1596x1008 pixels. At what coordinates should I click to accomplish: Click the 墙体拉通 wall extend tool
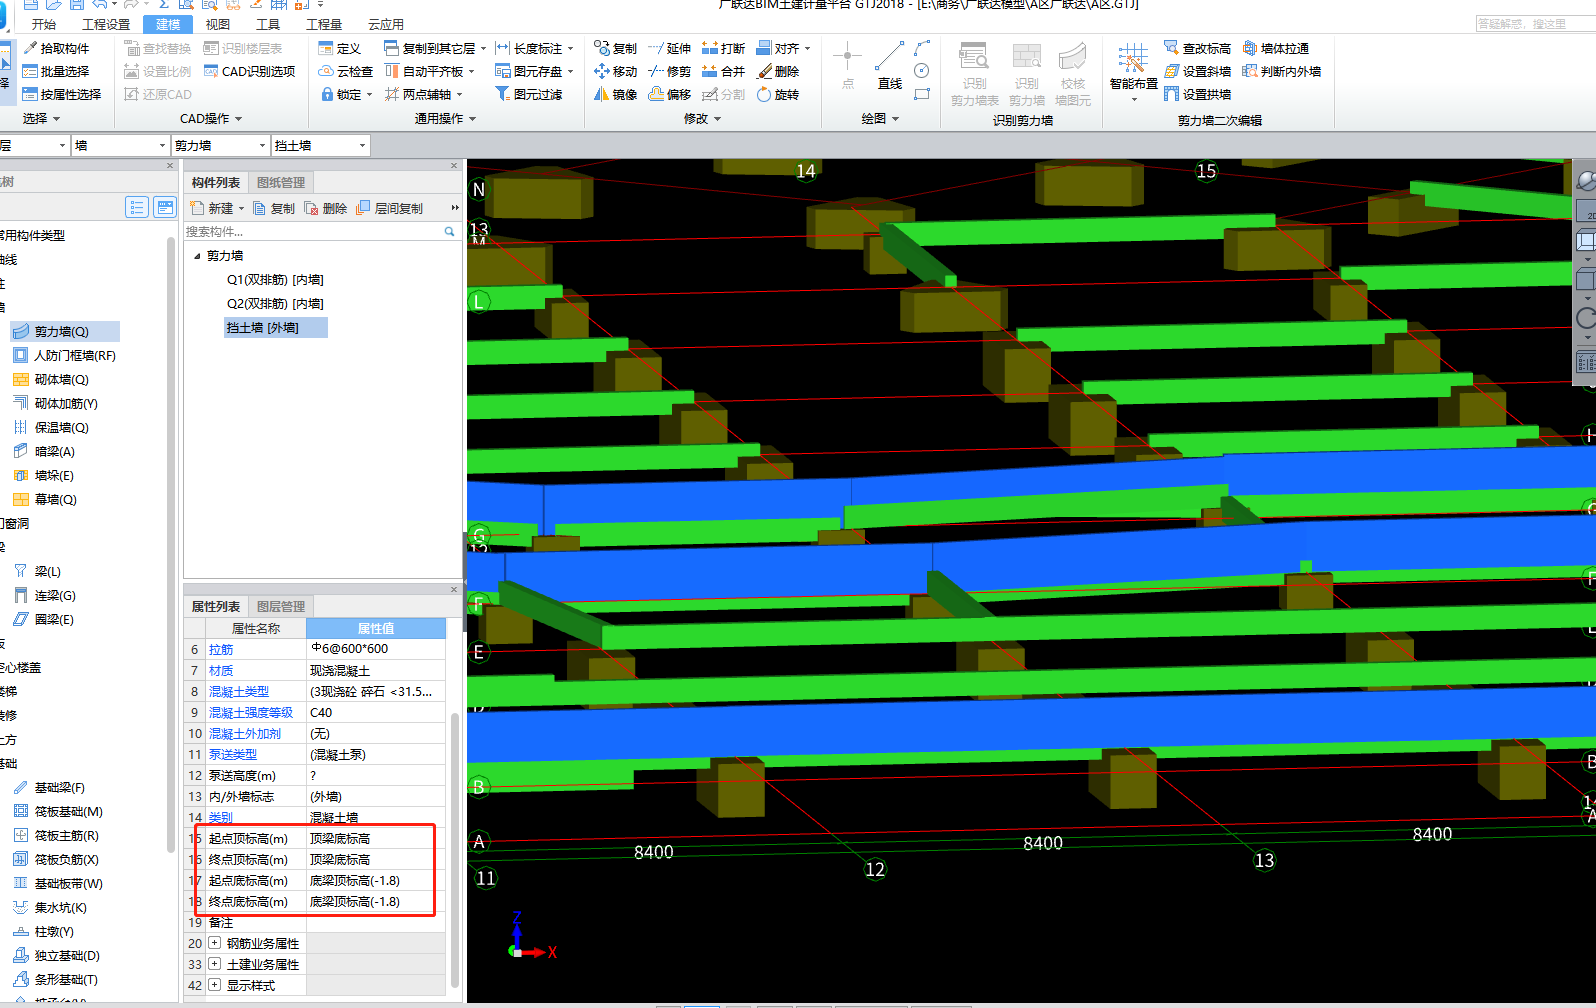pyautogui.click(x=1275, y=48)
